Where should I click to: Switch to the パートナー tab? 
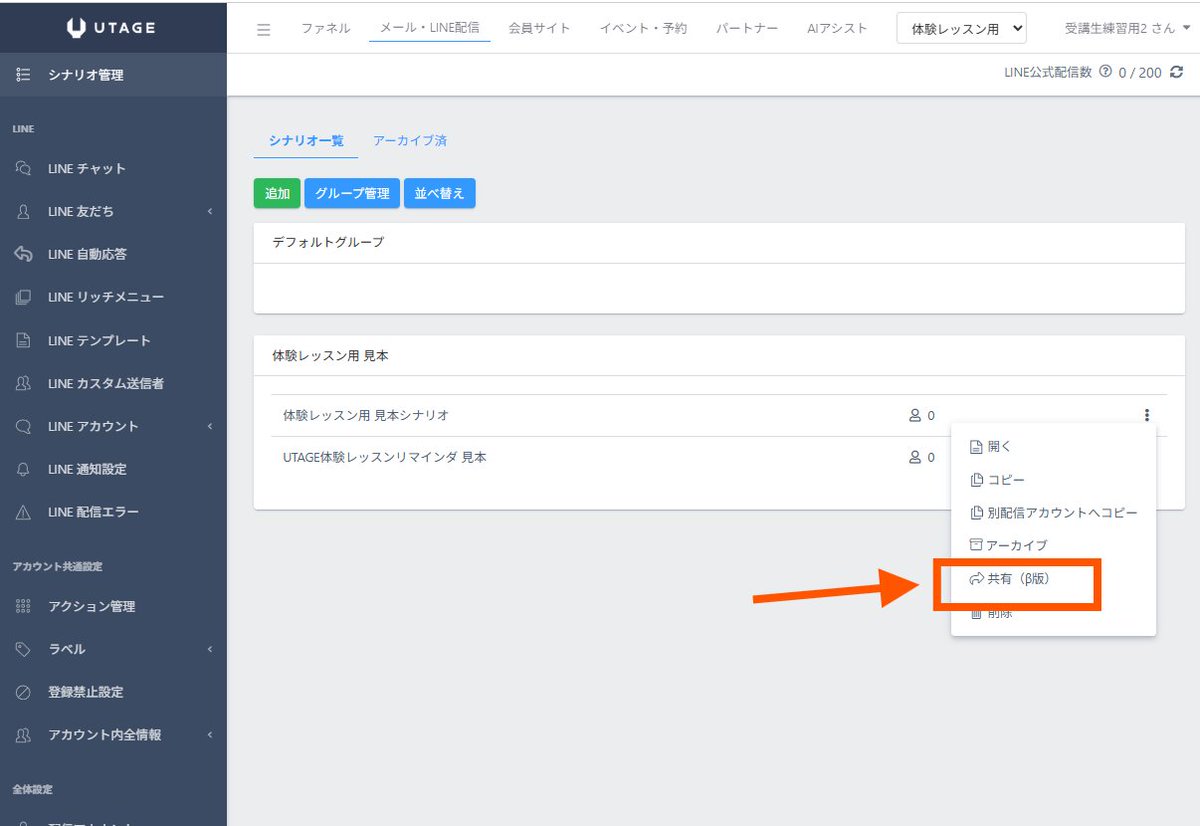click(747, 28)
